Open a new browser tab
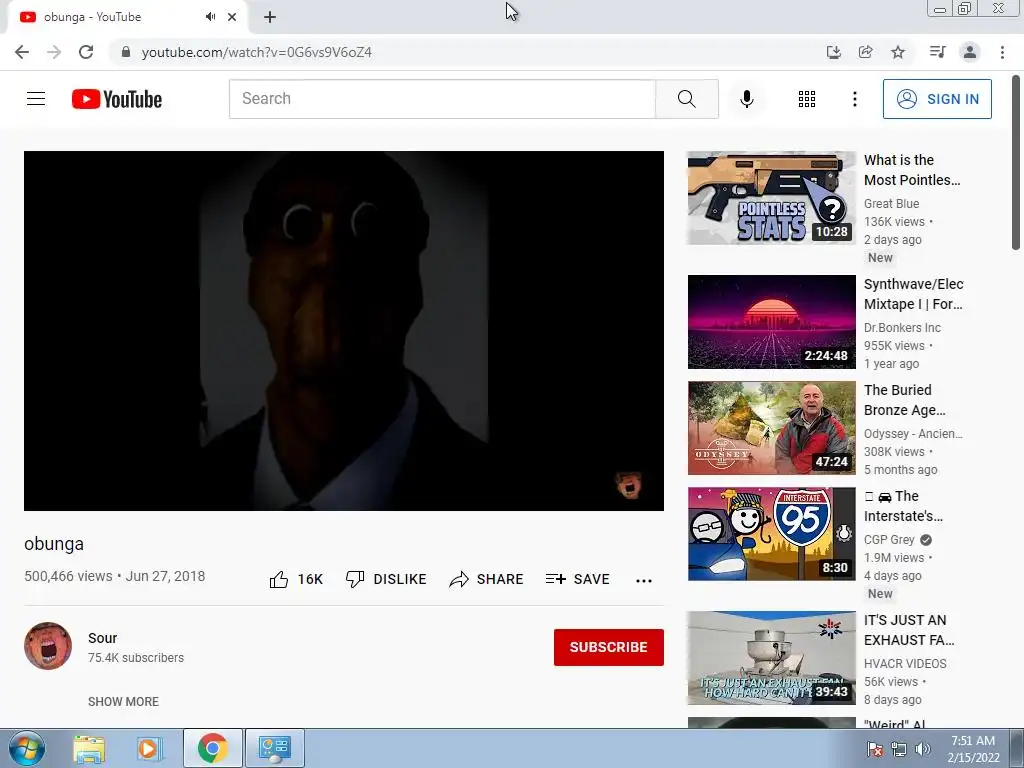Image resolution: width=1024 pixels, height=768 pixels. (x=270, y=17)
